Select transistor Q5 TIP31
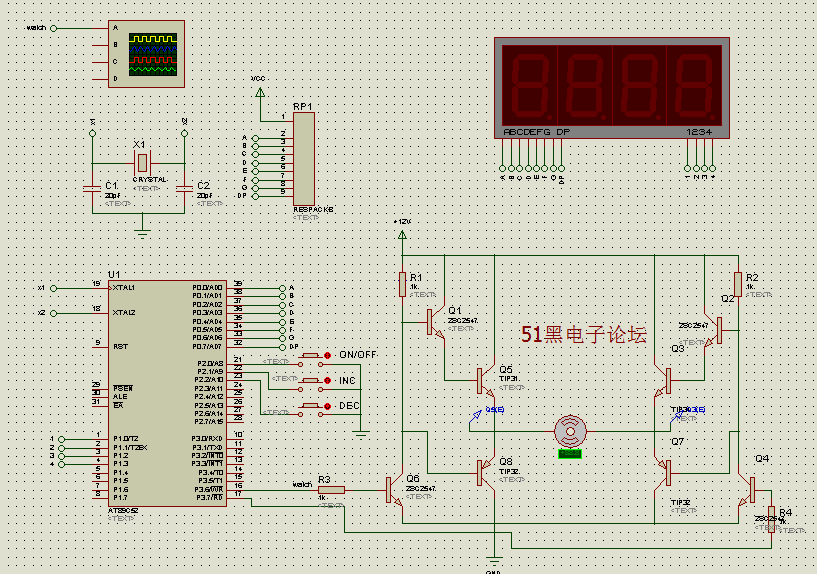 tap(486, 381)
